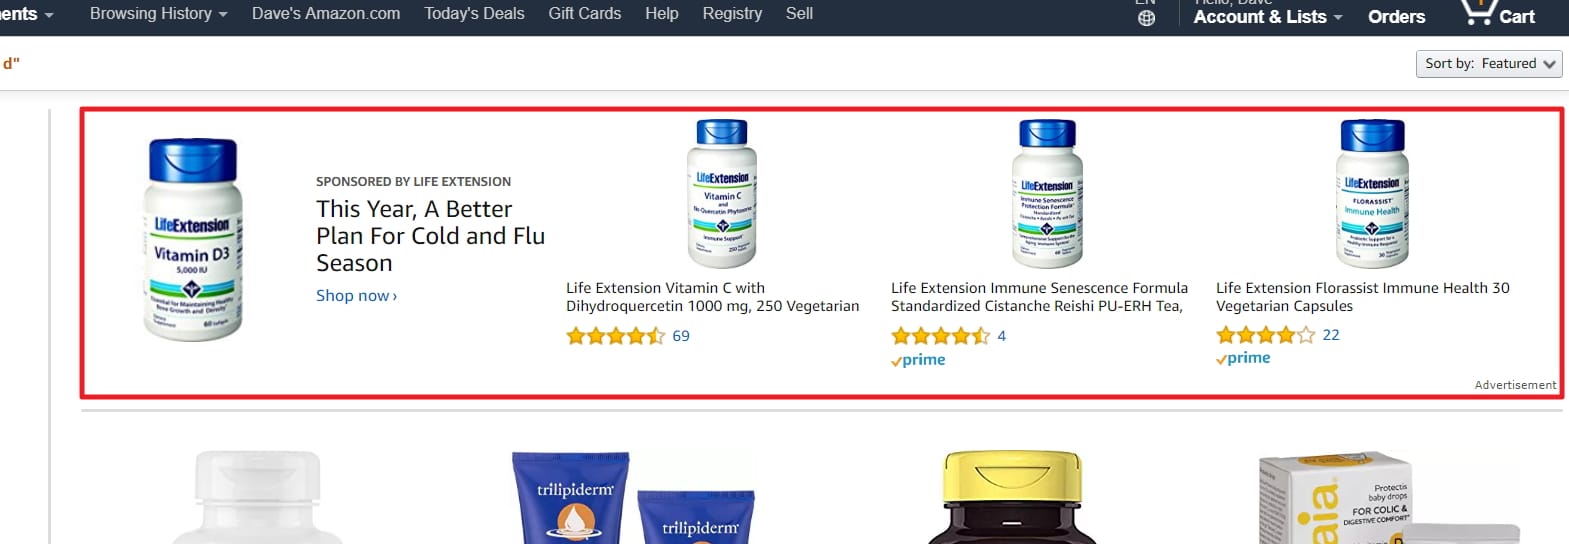Open Vitamin C bottle product image
This screenshot has height=544, width=1569.
coord(721,194)
